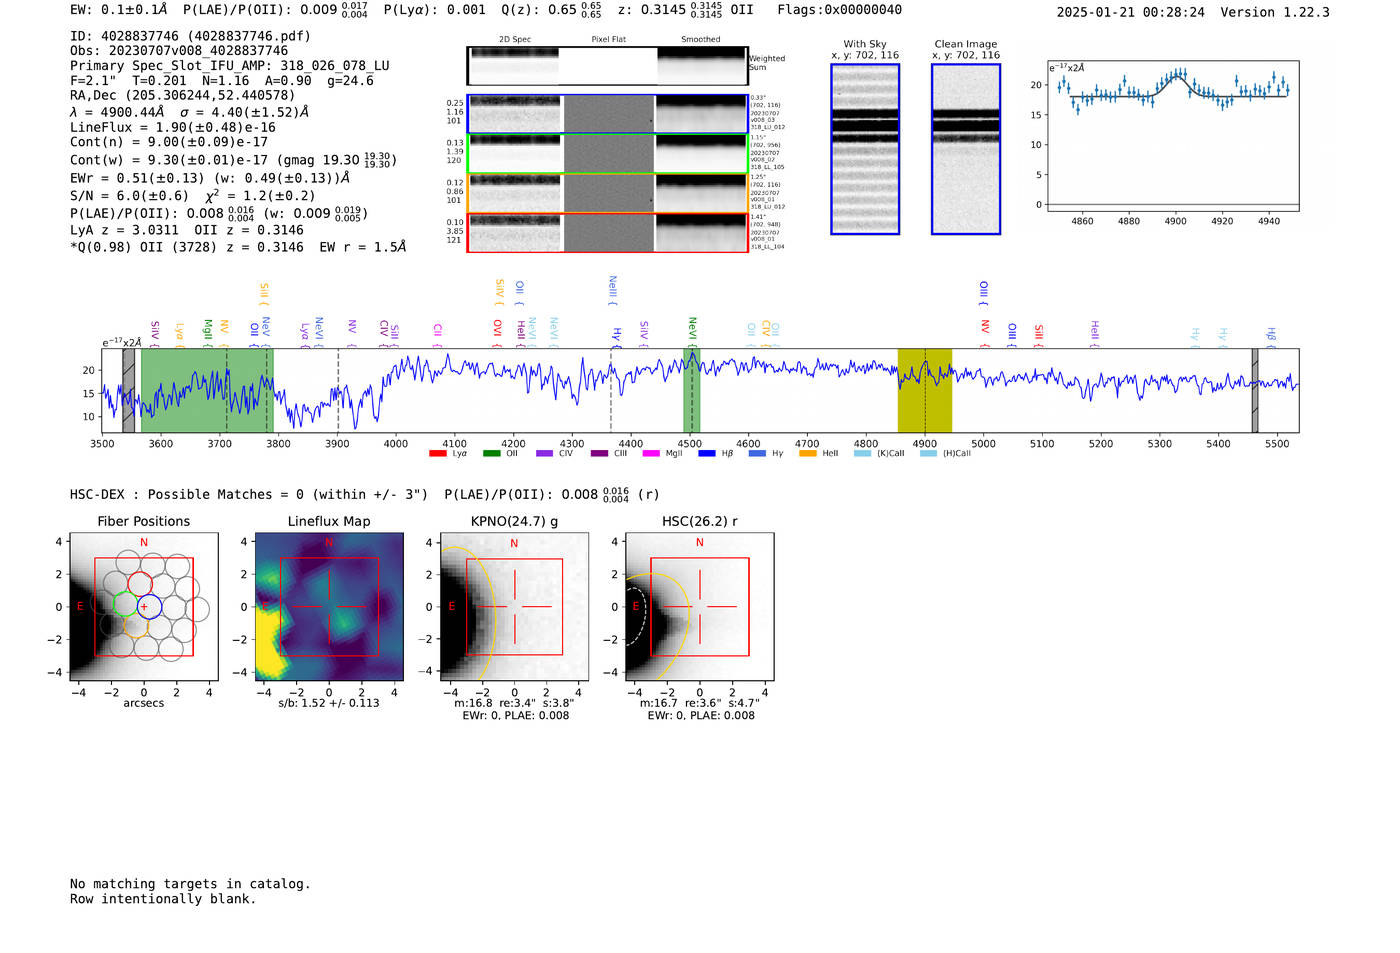Click the S/N = 6.0(±0.6) value
This screenshot has width=1400, height=953.
pyautogui.click(x=129, y=196)
